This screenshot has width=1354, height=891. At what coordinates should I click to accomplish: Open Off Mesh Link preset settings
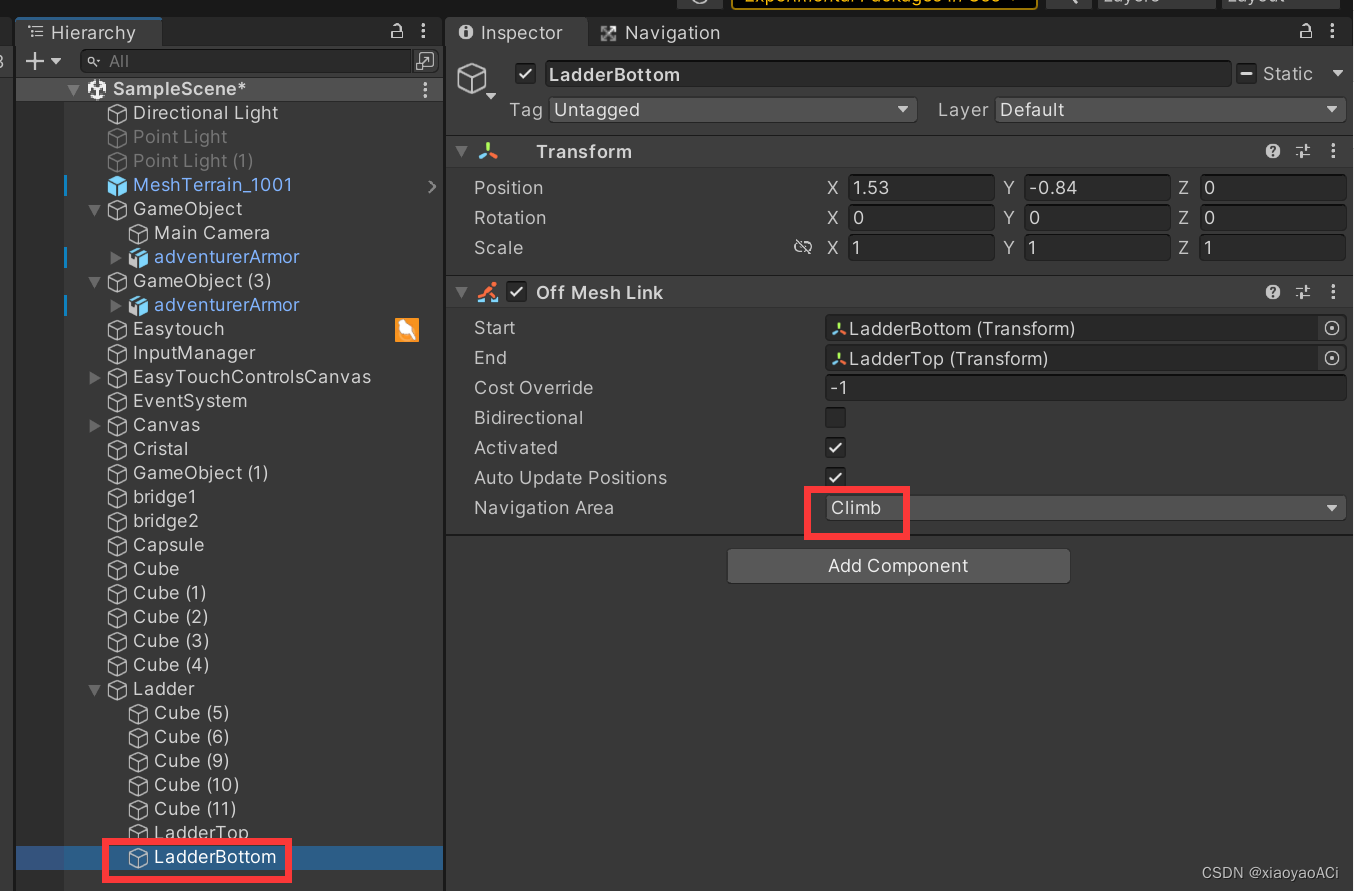point(1303,293)
